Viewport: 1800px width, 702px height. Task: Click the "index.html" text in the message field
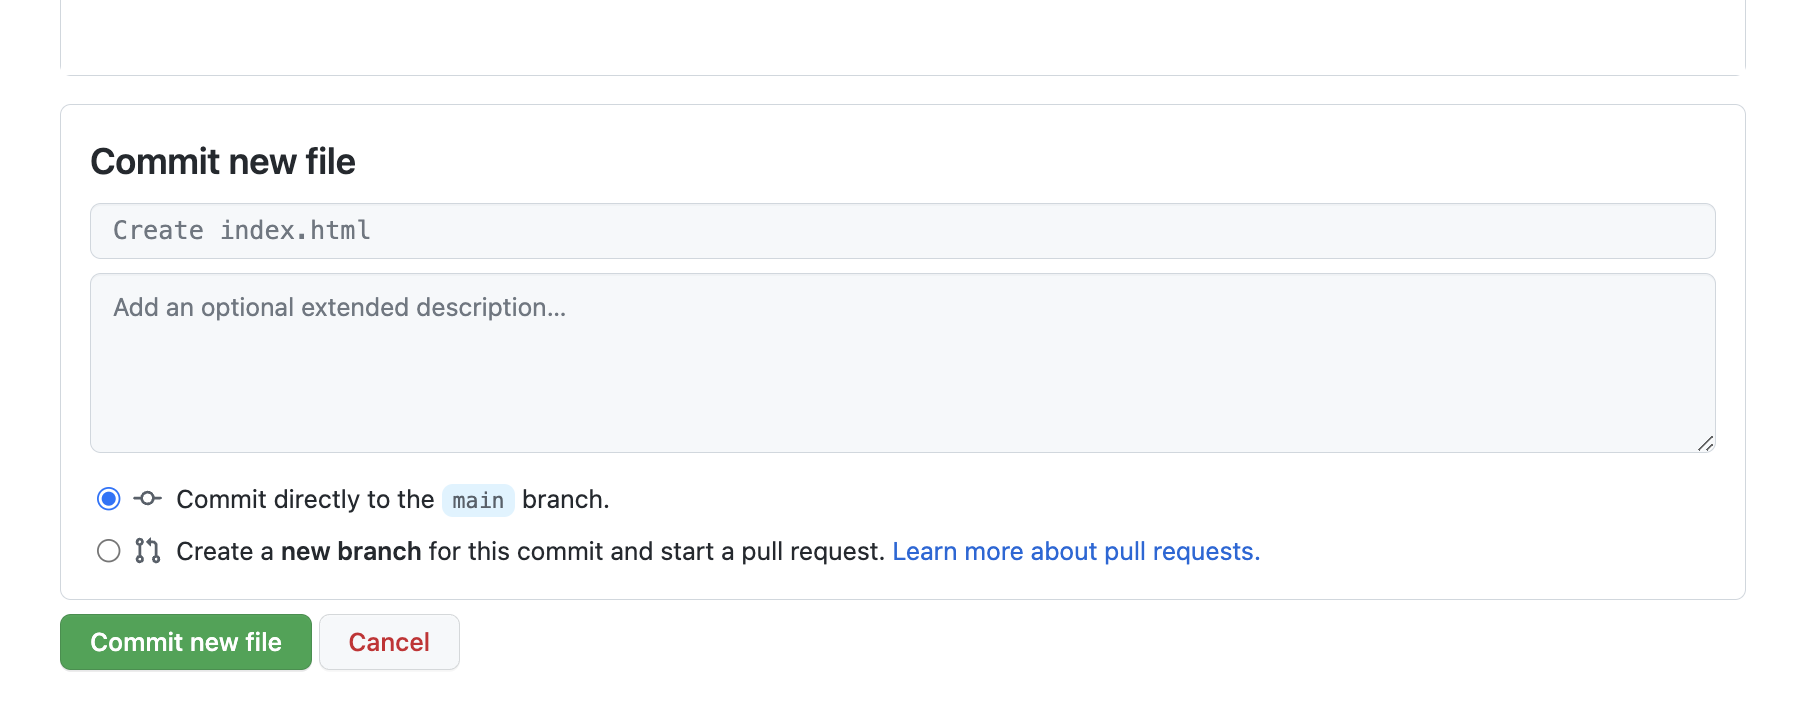295,231
